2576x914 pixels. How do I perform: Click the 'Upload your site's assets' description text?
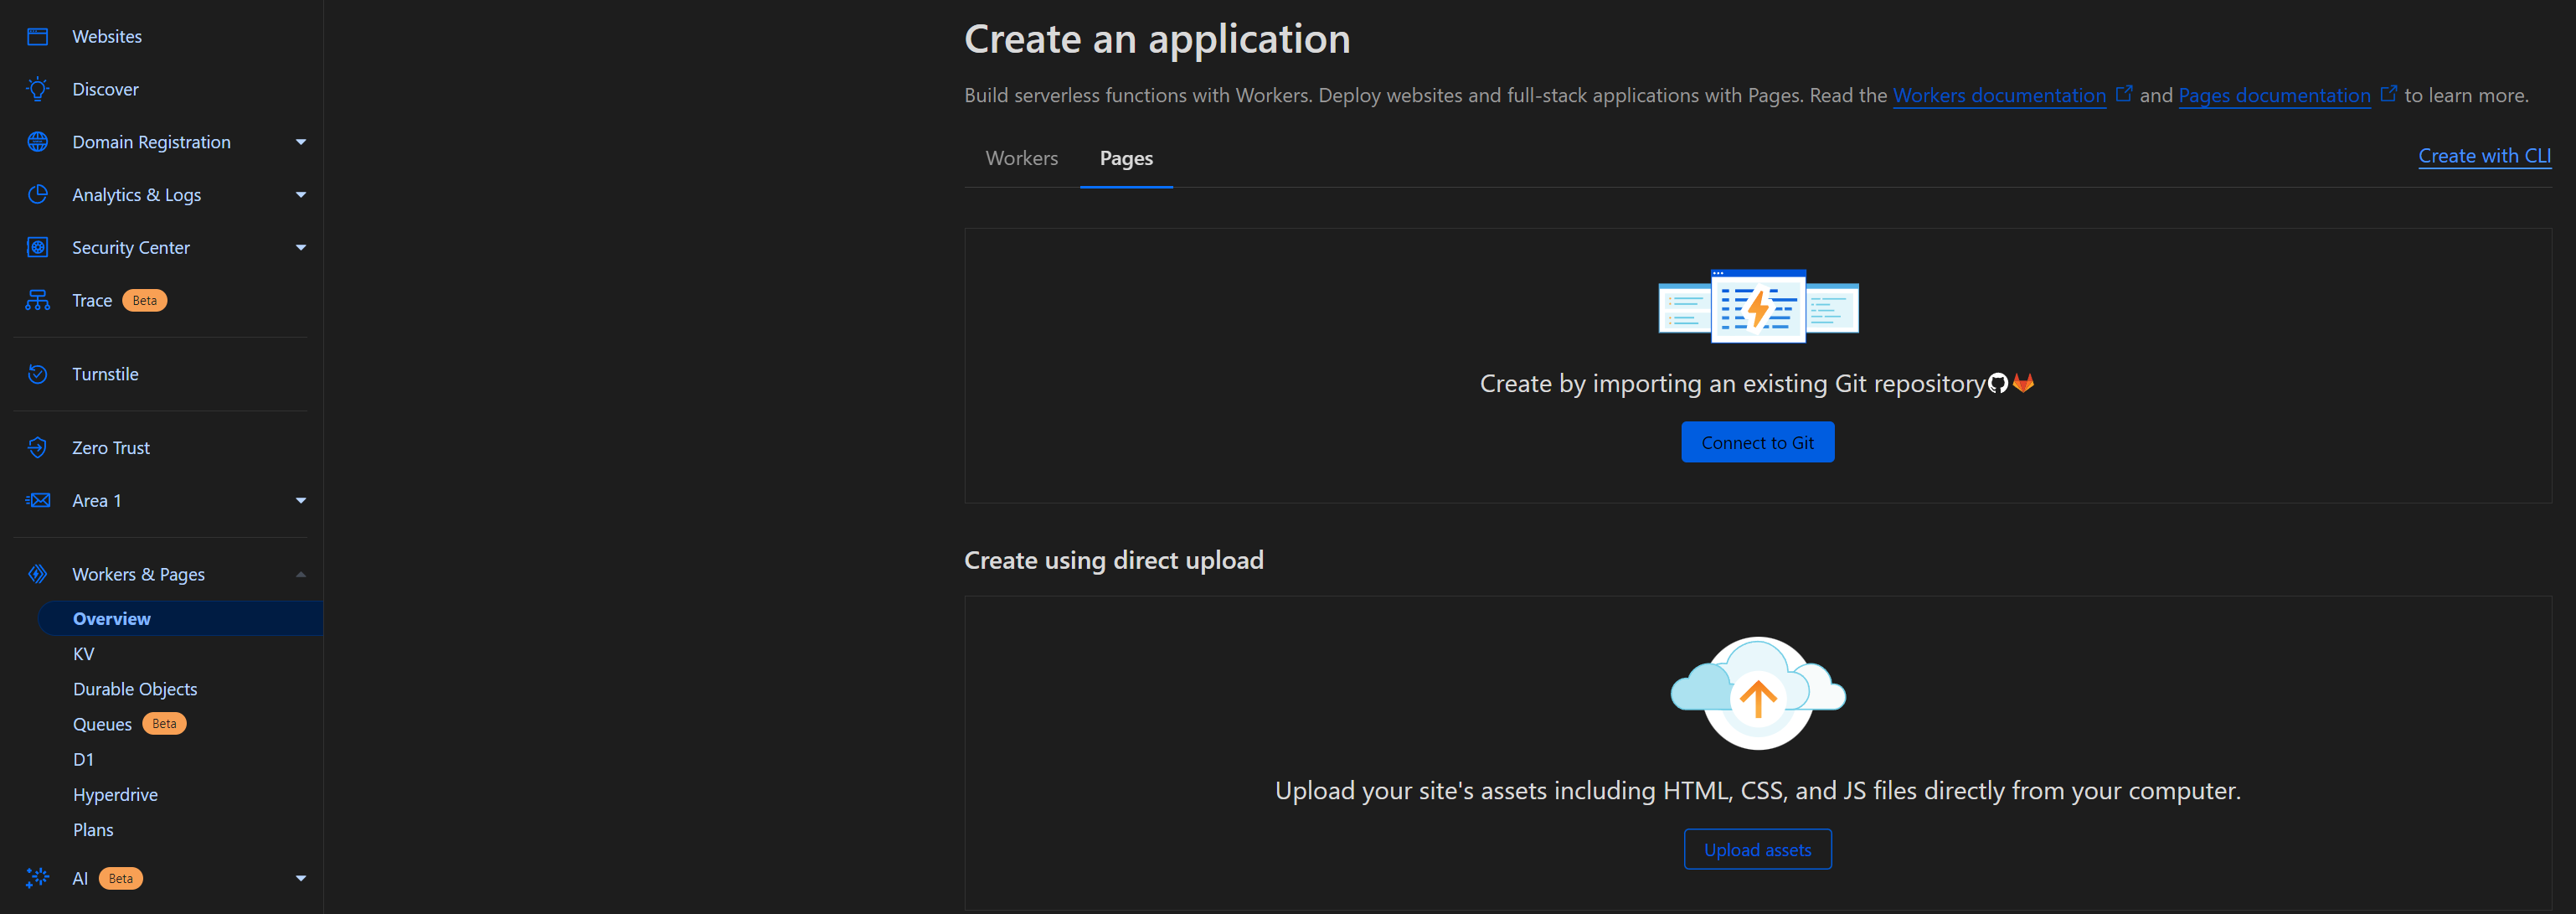point(1757,791)
